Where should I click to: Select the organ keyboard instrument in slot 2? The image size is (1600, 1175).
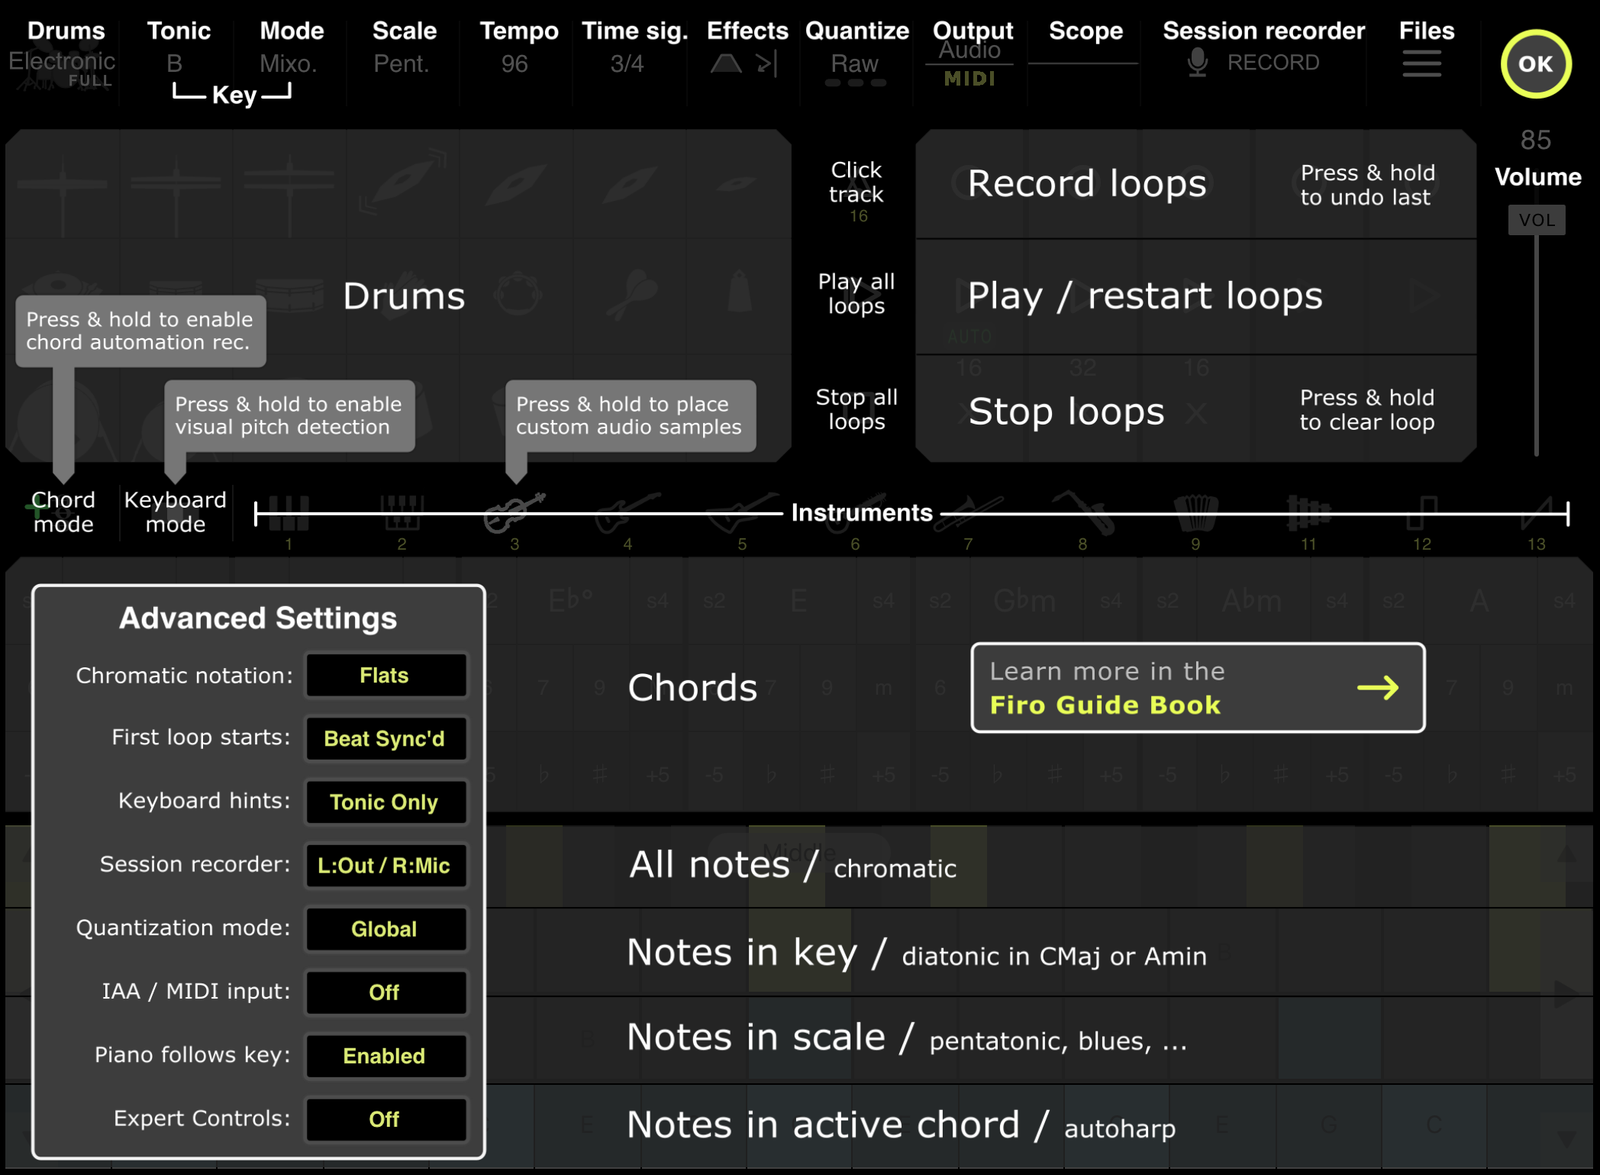point(401,512)
